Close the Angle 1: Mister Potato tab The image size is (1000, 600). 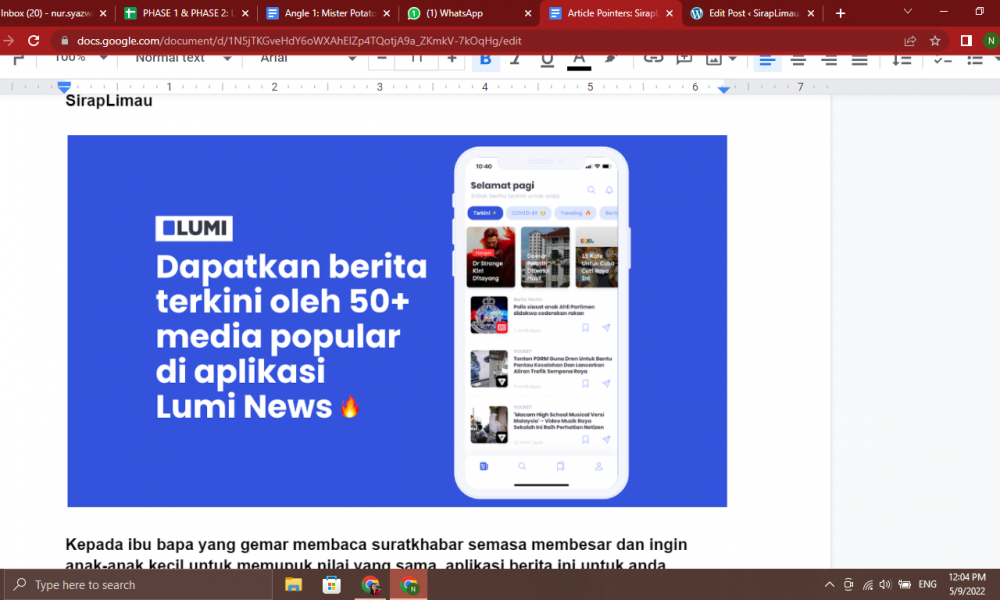point(386,13)
